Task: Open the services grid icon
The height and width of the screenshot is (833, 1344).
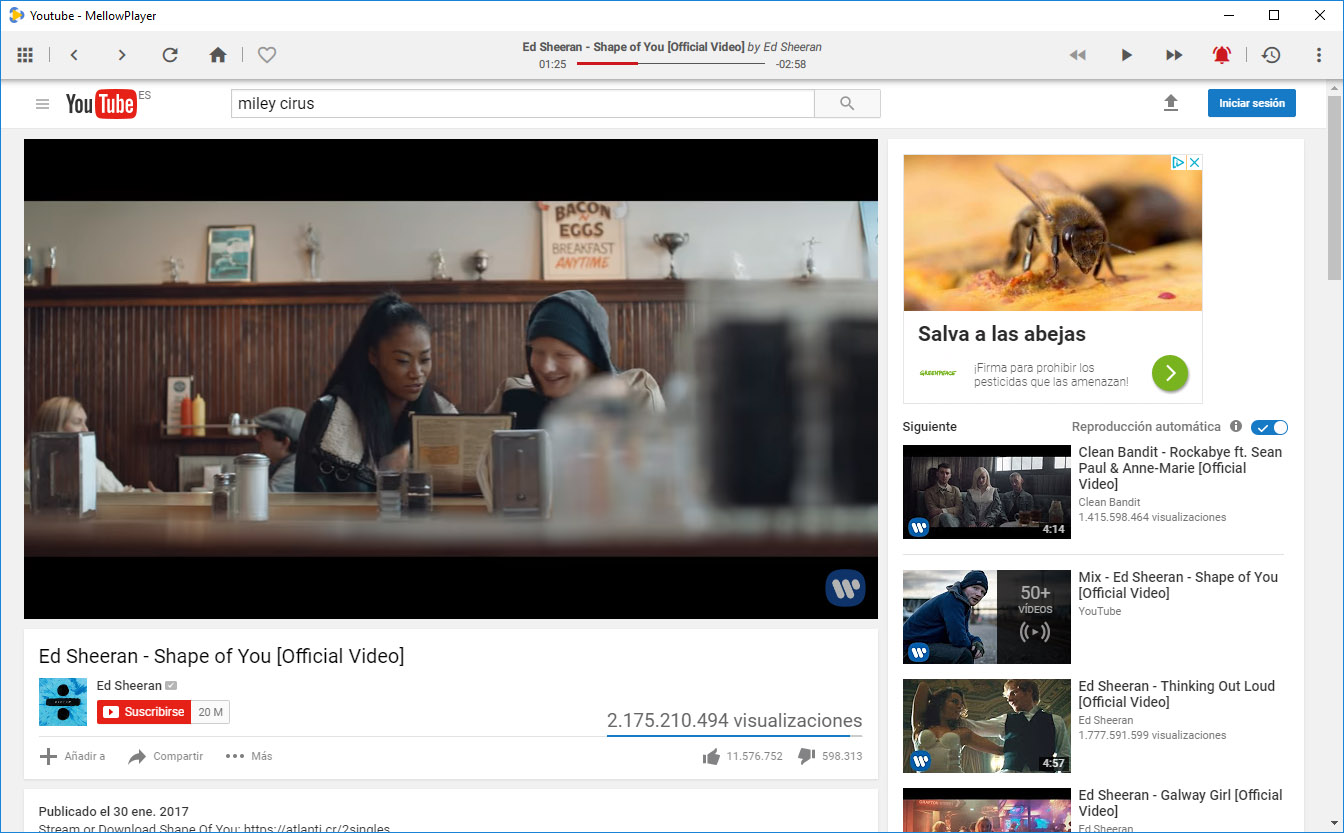Action: 26,55
